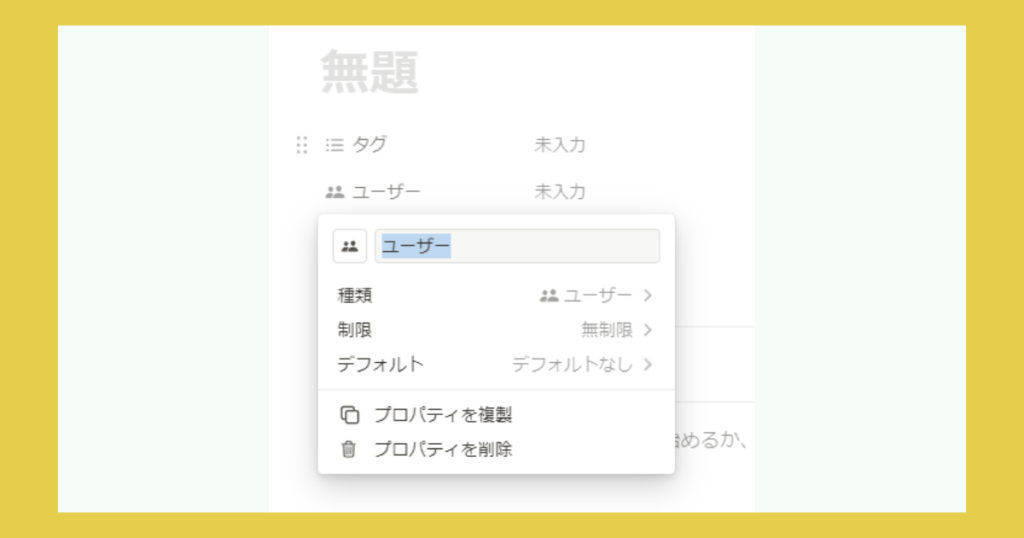
Task: Expand the 制限 chevron arrow
Action: pyautogui.click(x=648, y=330)
